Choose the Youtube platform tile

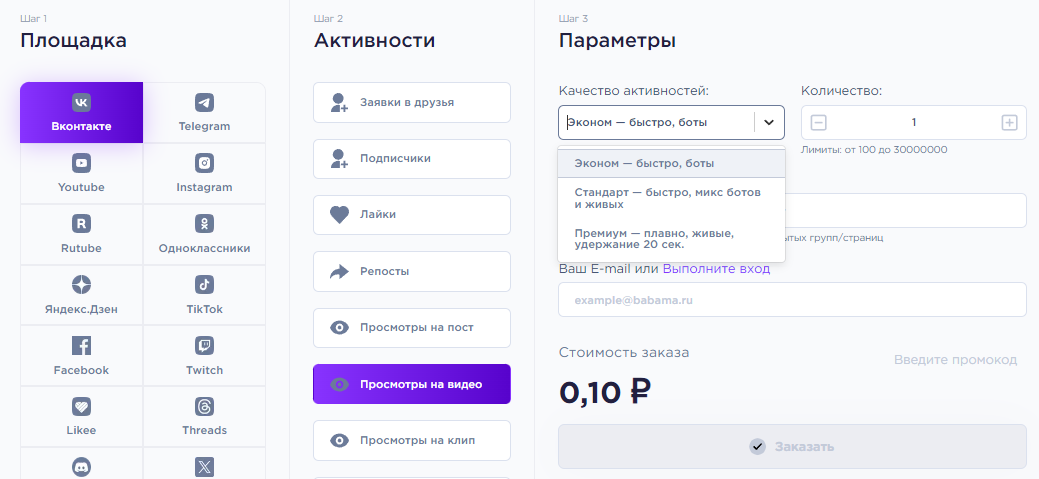[x=82, y=173]
